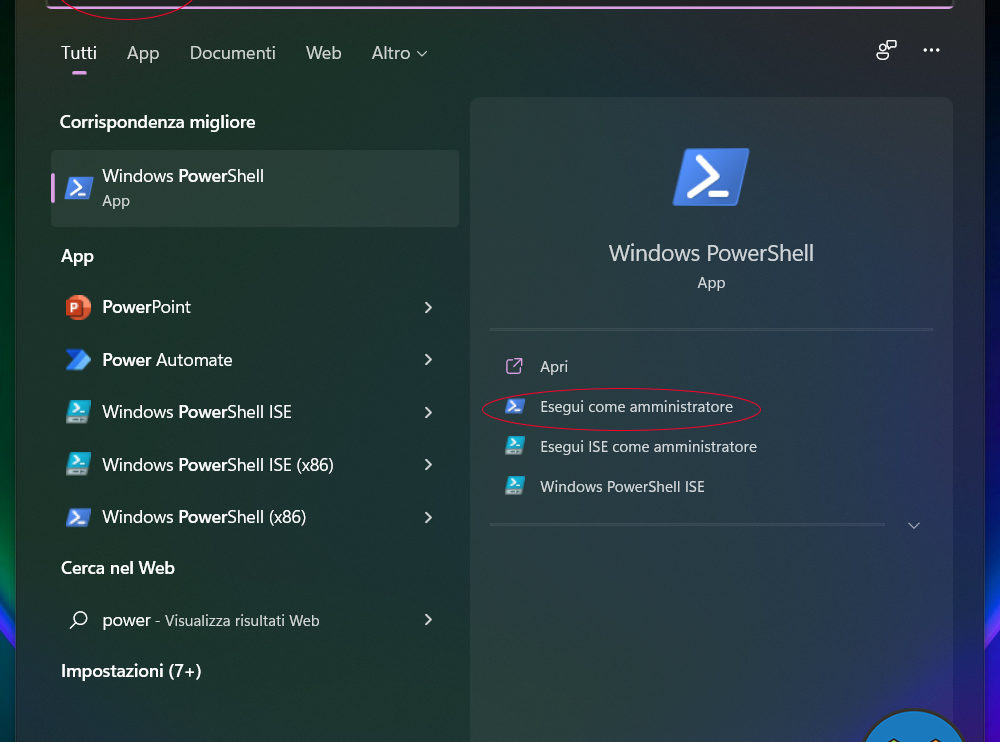Click the large PowerShell logo in preview pane
This screenshot has width=1000, height=742.
(711, 177)
